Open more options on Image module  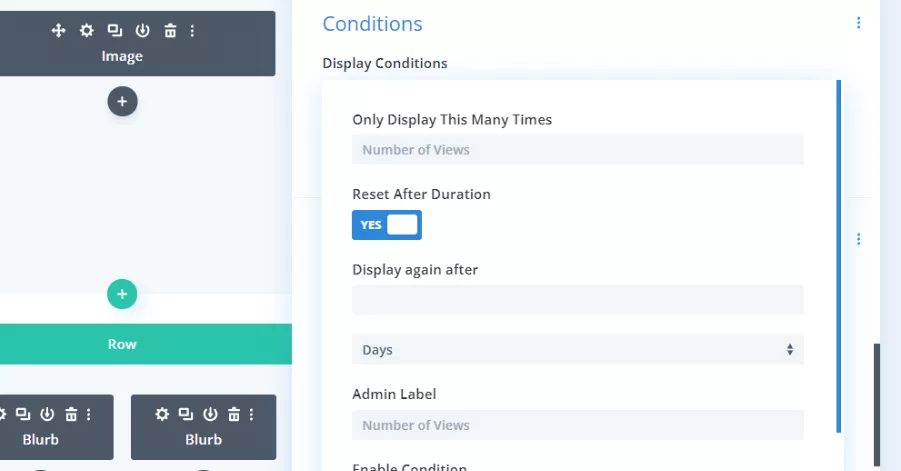192,30
